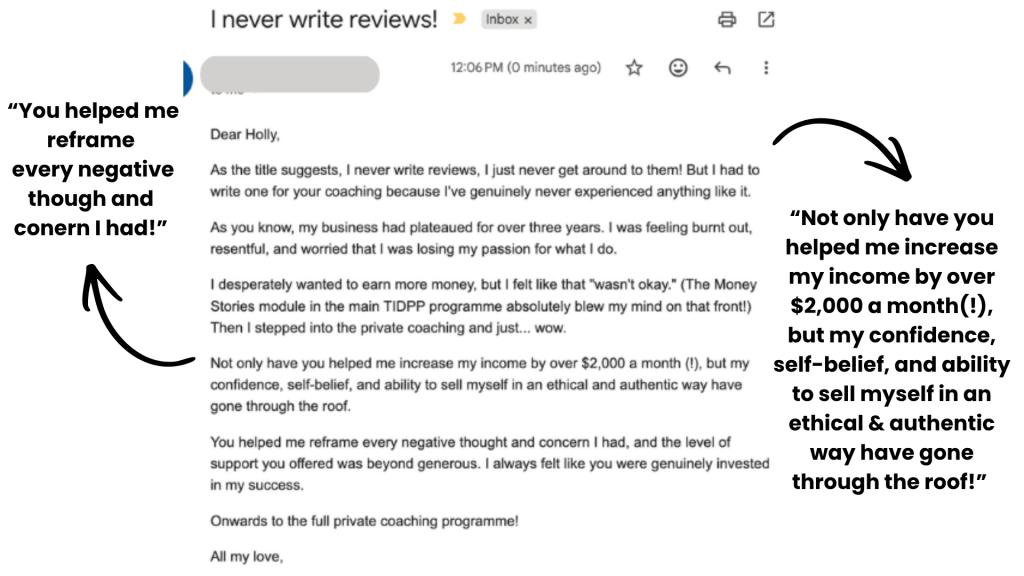Click the 'All my love,' sign-off
This screenshot has height=576, width=1024.
[x=246, y=556]
